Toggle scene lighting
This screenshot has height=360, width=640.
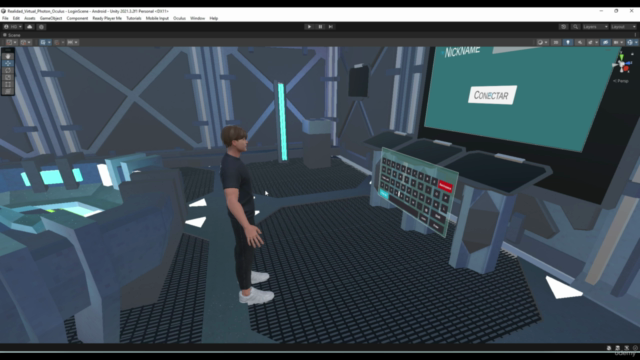(568, 42)
